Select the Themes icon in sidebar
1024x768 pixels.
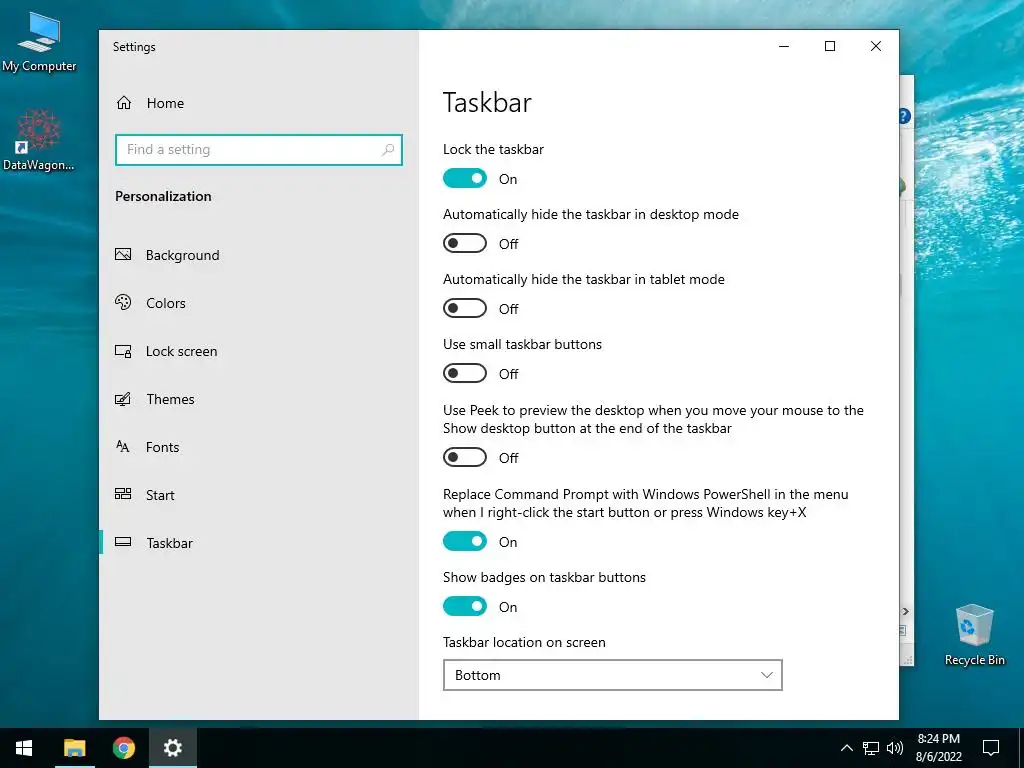[x=123, y=398]
